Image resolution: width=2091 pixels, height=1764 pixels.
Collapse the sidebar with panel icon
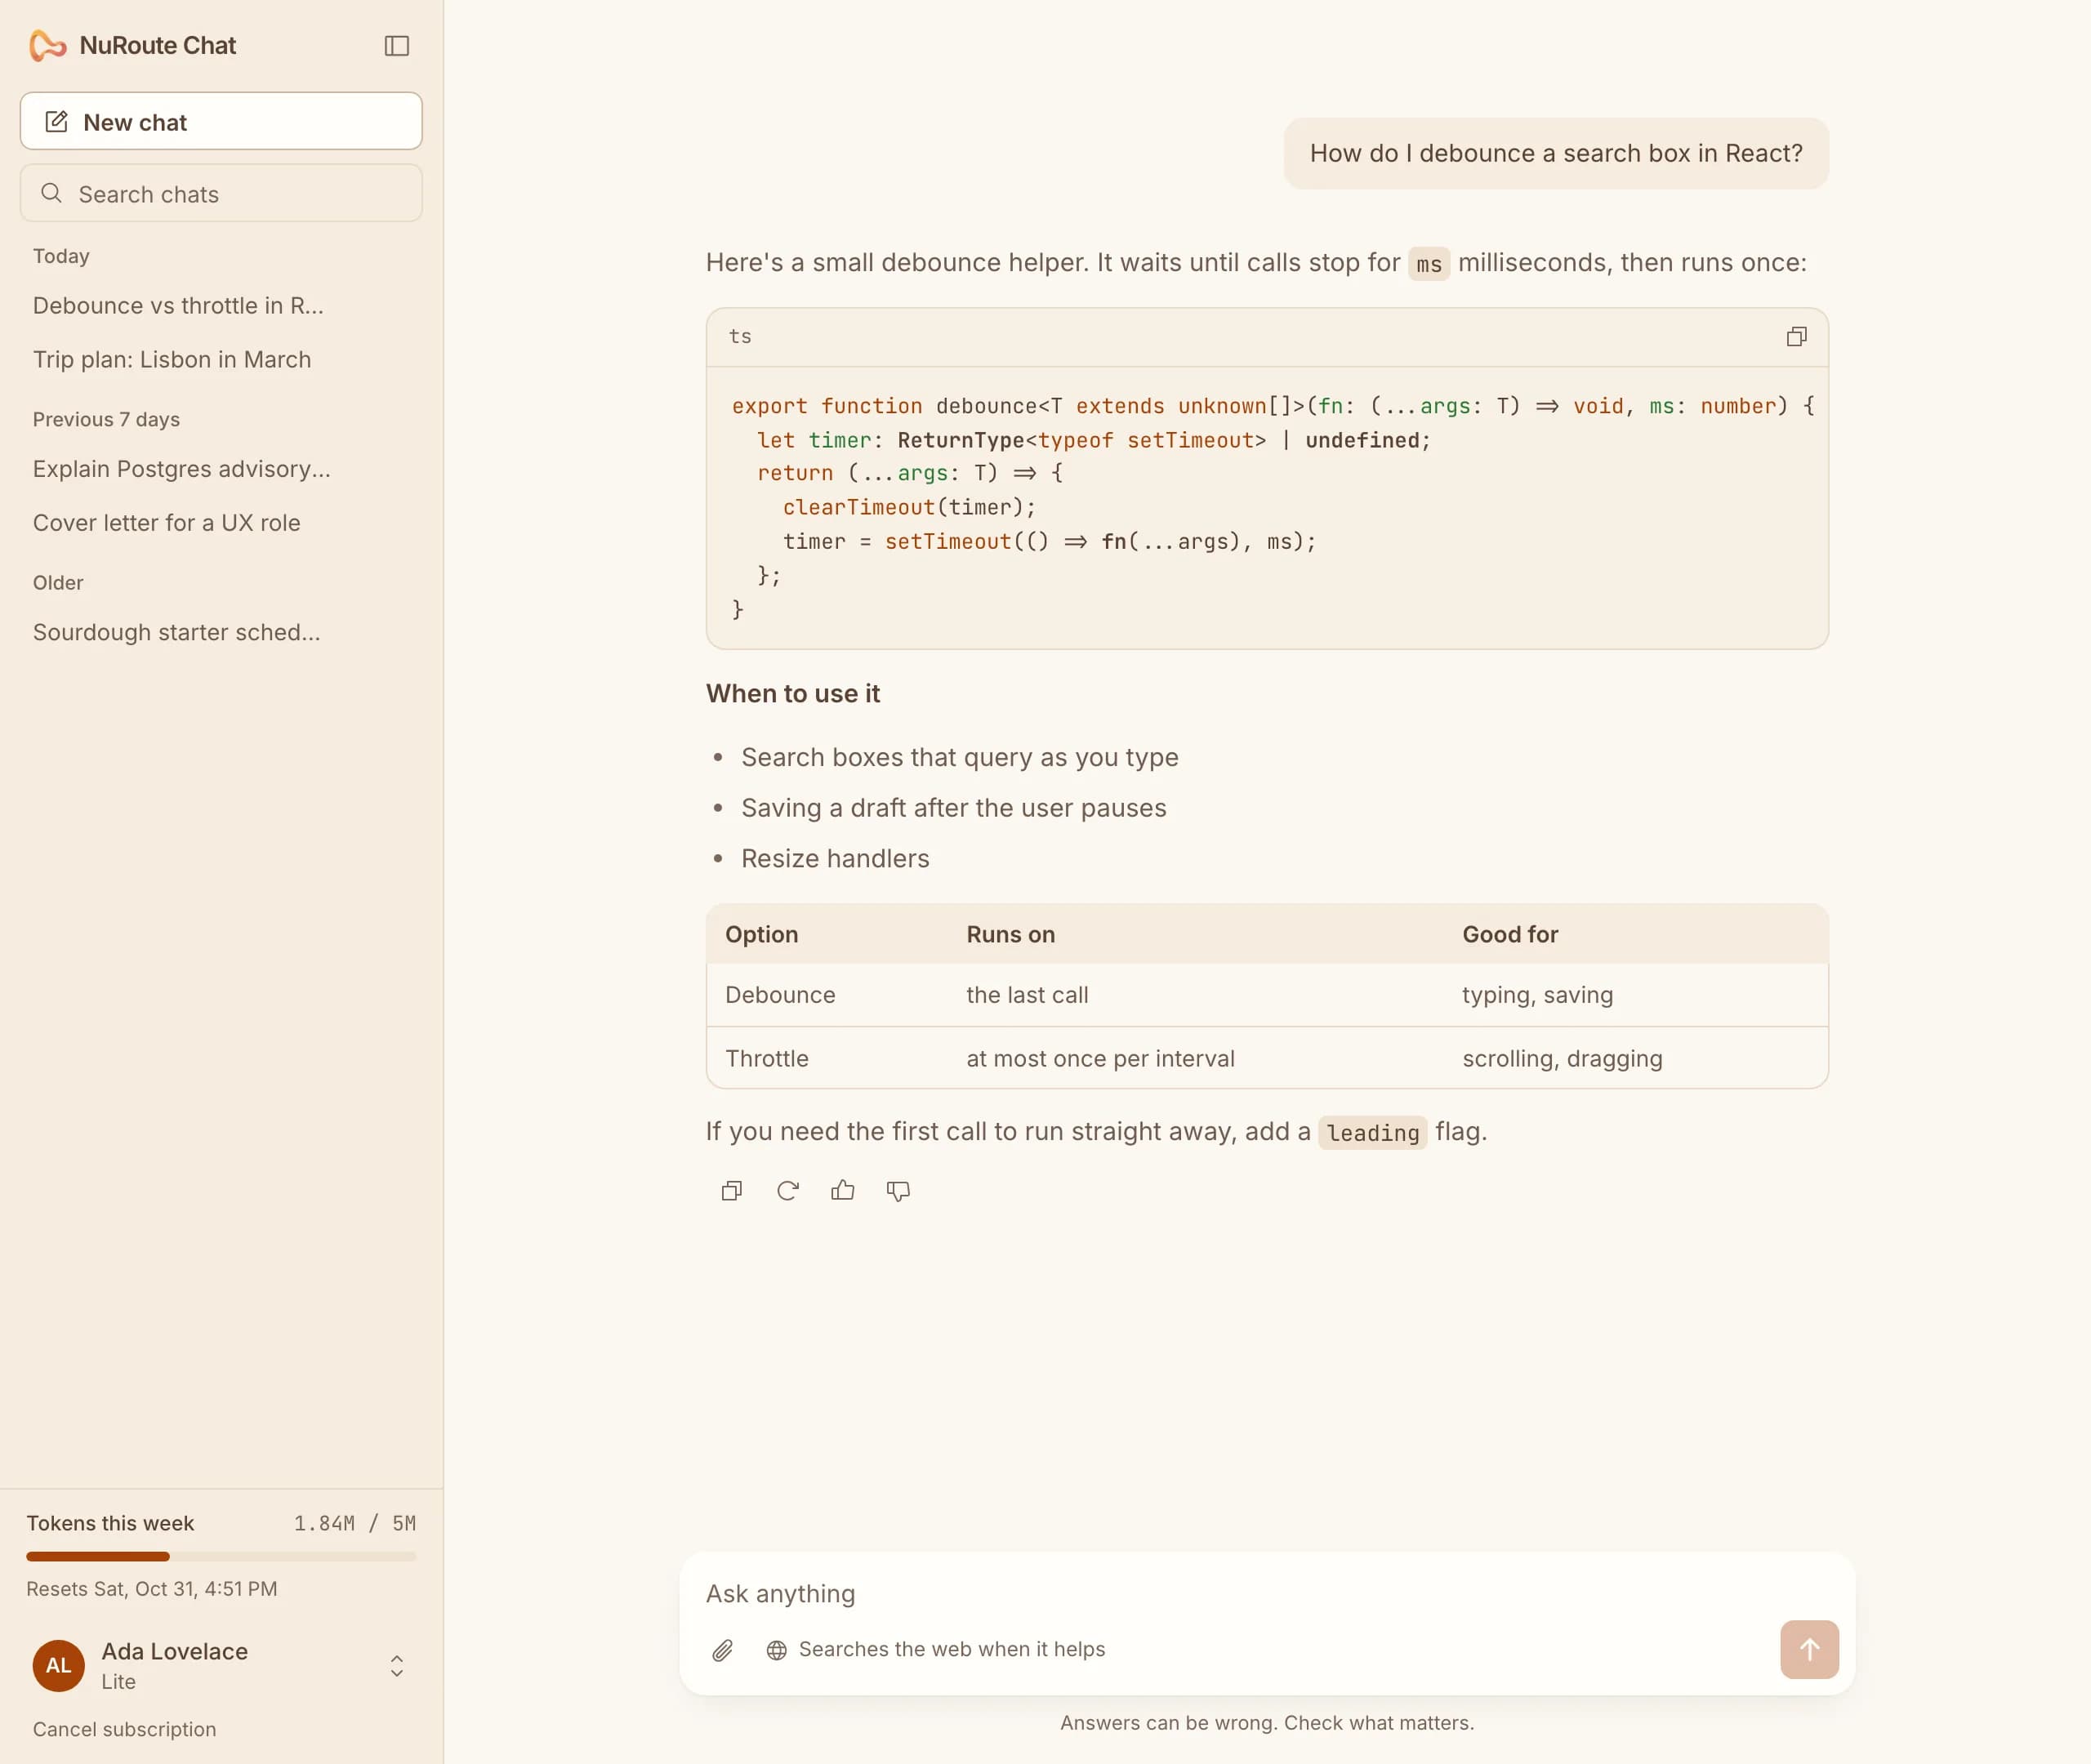396,46
